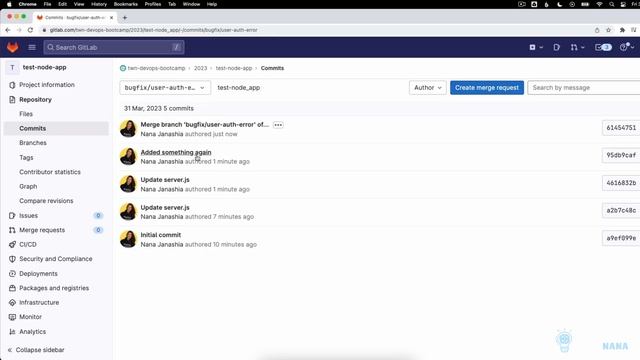Bookmark this page with the star icon
640x360 pixels.
coord(609,30)
